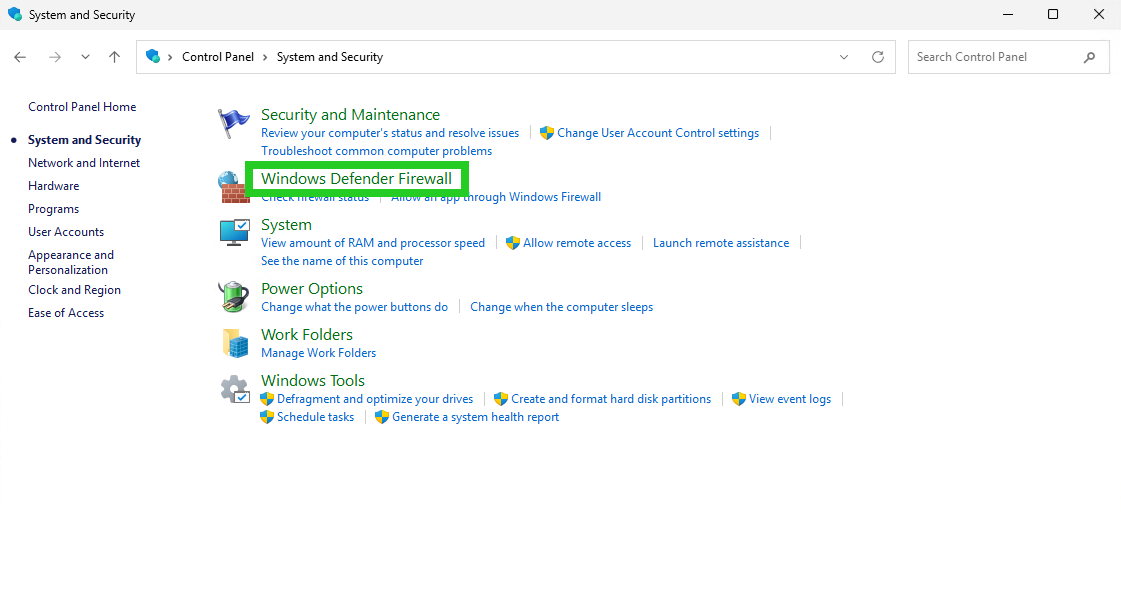Click the Work Folders blue folder icon
This screenshot has height=590, width=1121.
(233, 342)
